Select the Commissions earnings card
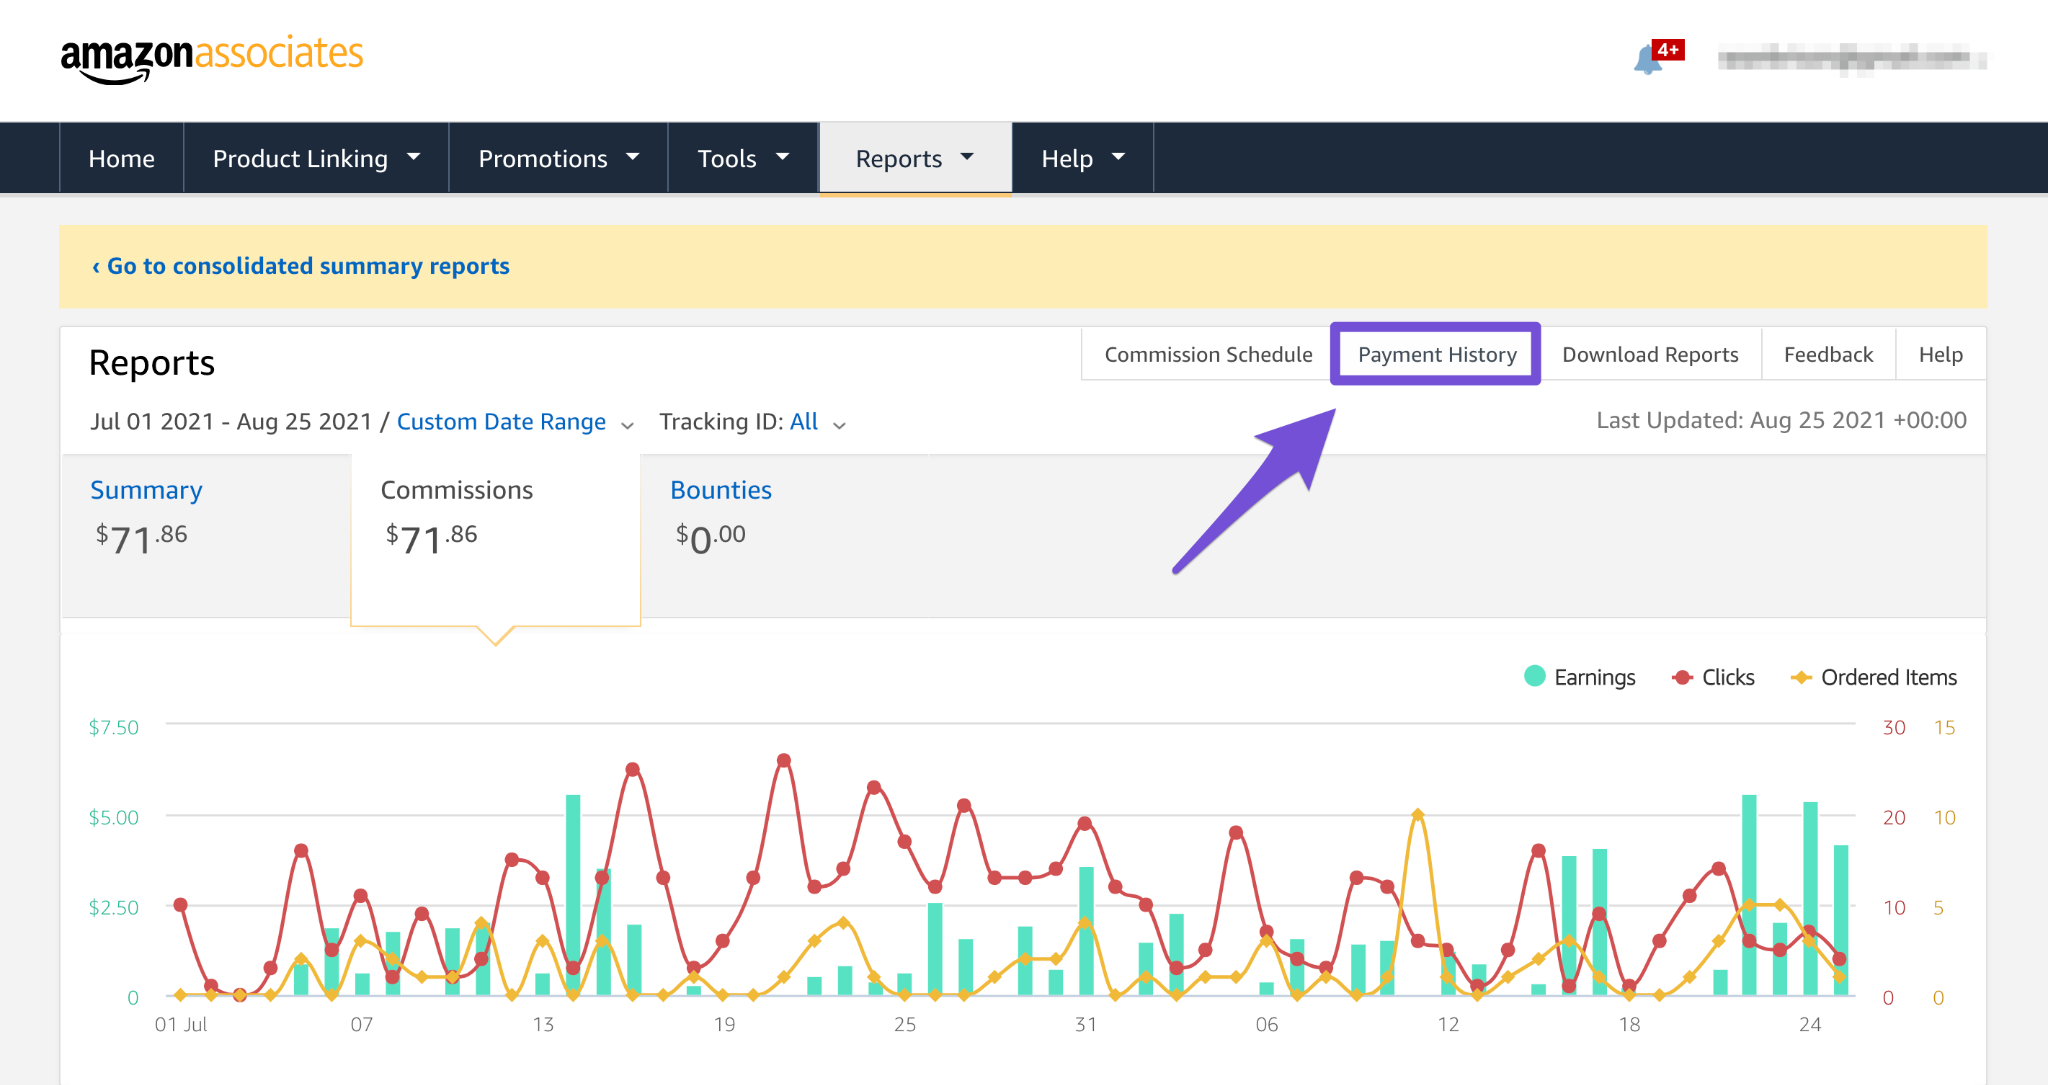This screenshot has width=2048, height=1085. pyautogui.click(x=495, y=540)
